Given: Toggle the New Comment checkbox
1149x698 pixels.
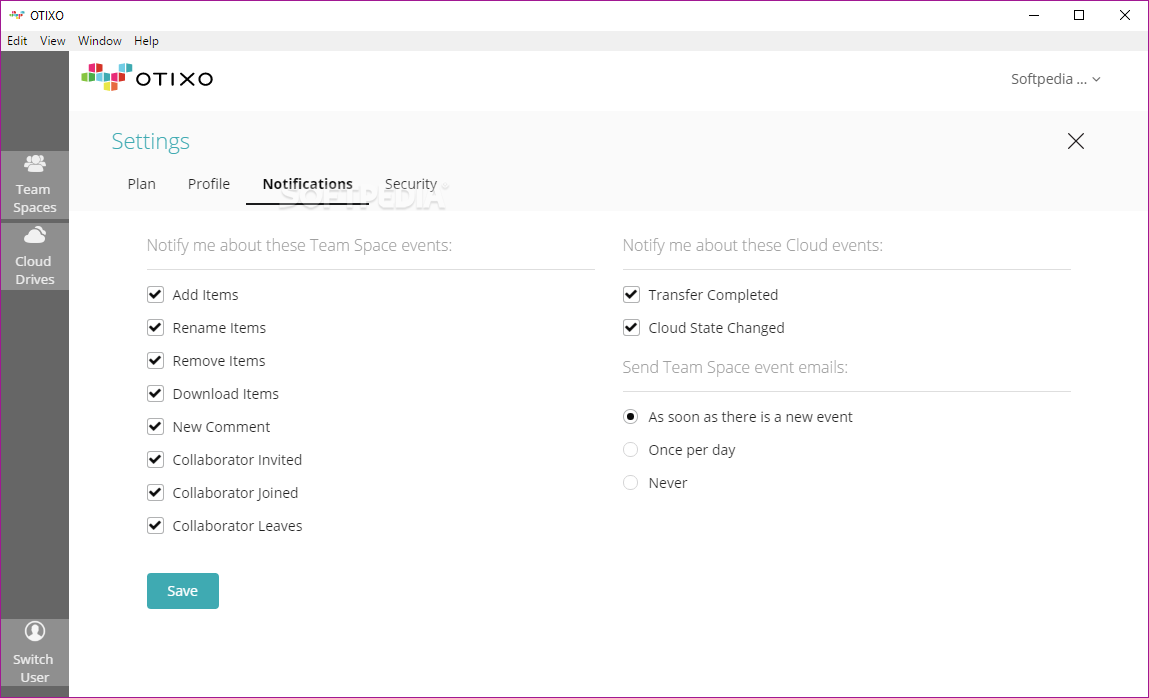Looking at the screenshot, I should tap(155, 426).
